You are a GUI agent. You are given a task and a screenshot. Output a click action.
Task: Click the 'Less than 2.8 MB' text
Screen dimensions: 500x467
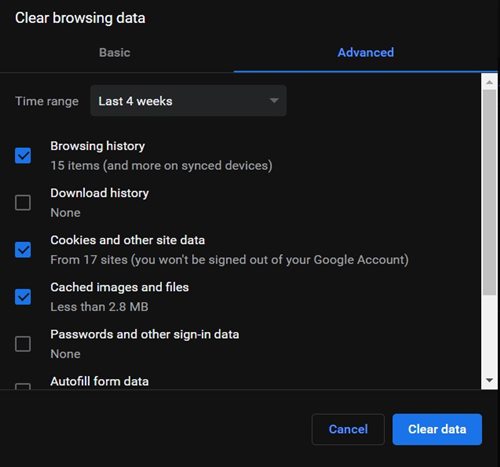99,307
